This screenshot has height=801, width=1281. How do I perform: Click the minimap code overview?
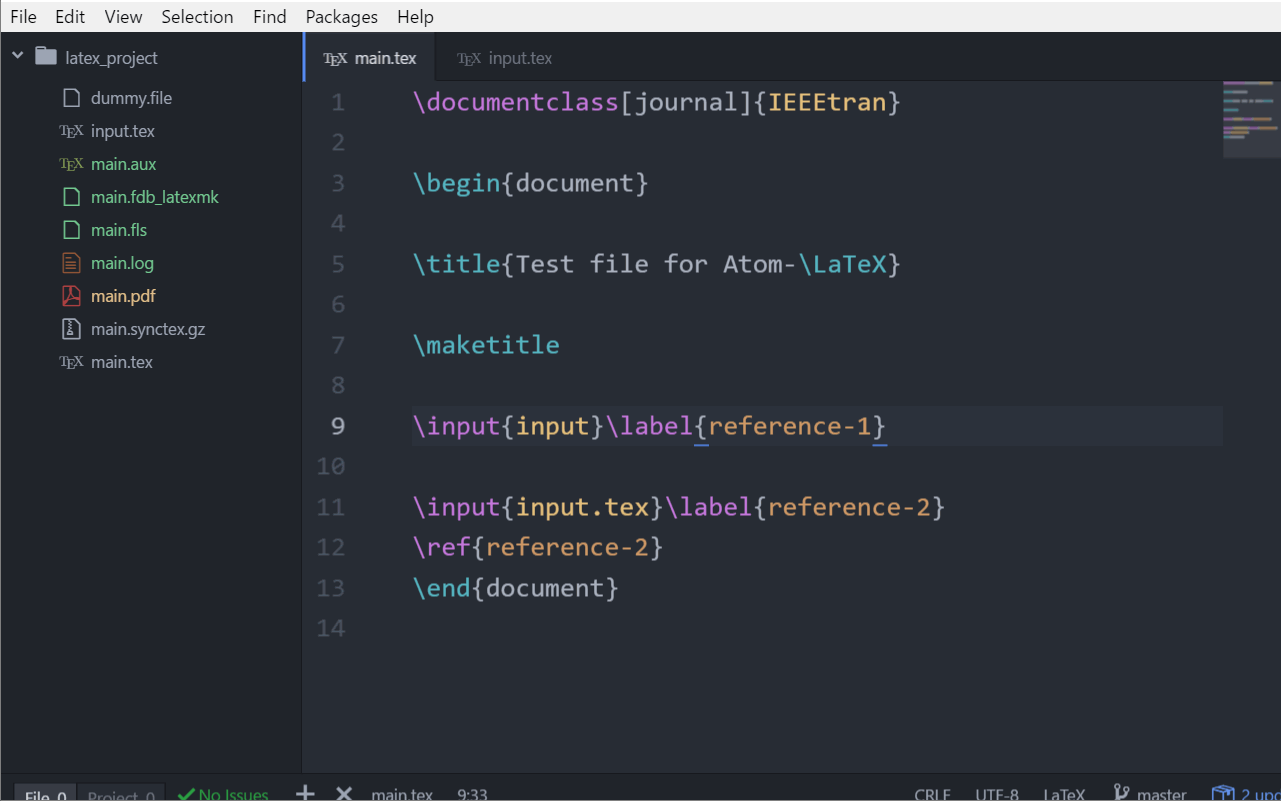pos(1250,118)
